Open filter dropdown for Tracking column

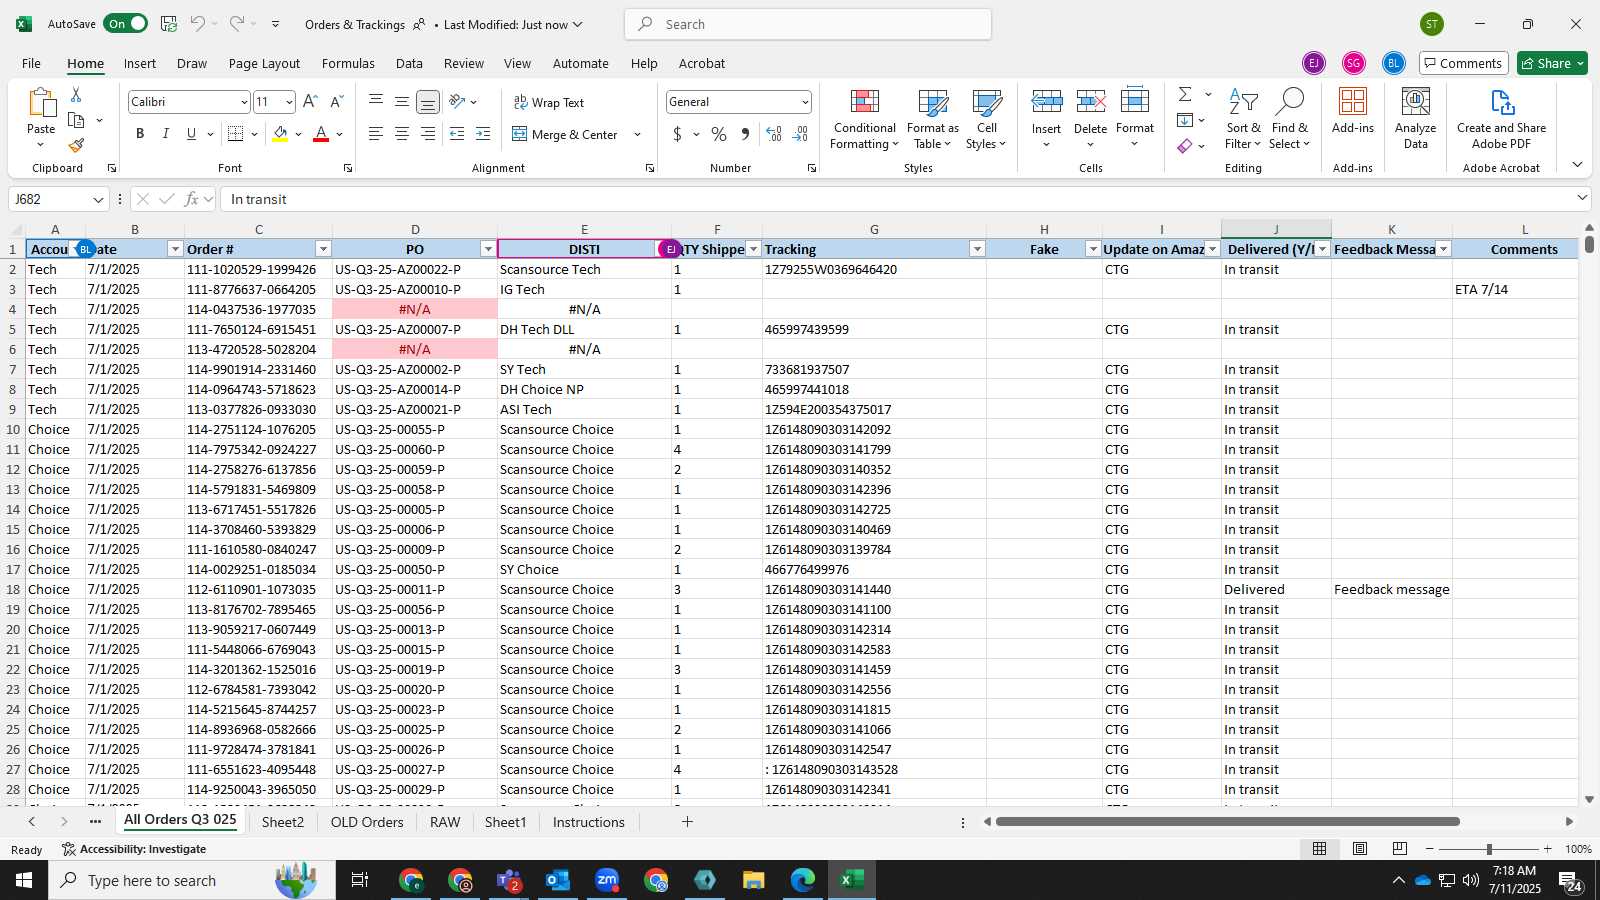pyautogui.click(x=977, y=249)
